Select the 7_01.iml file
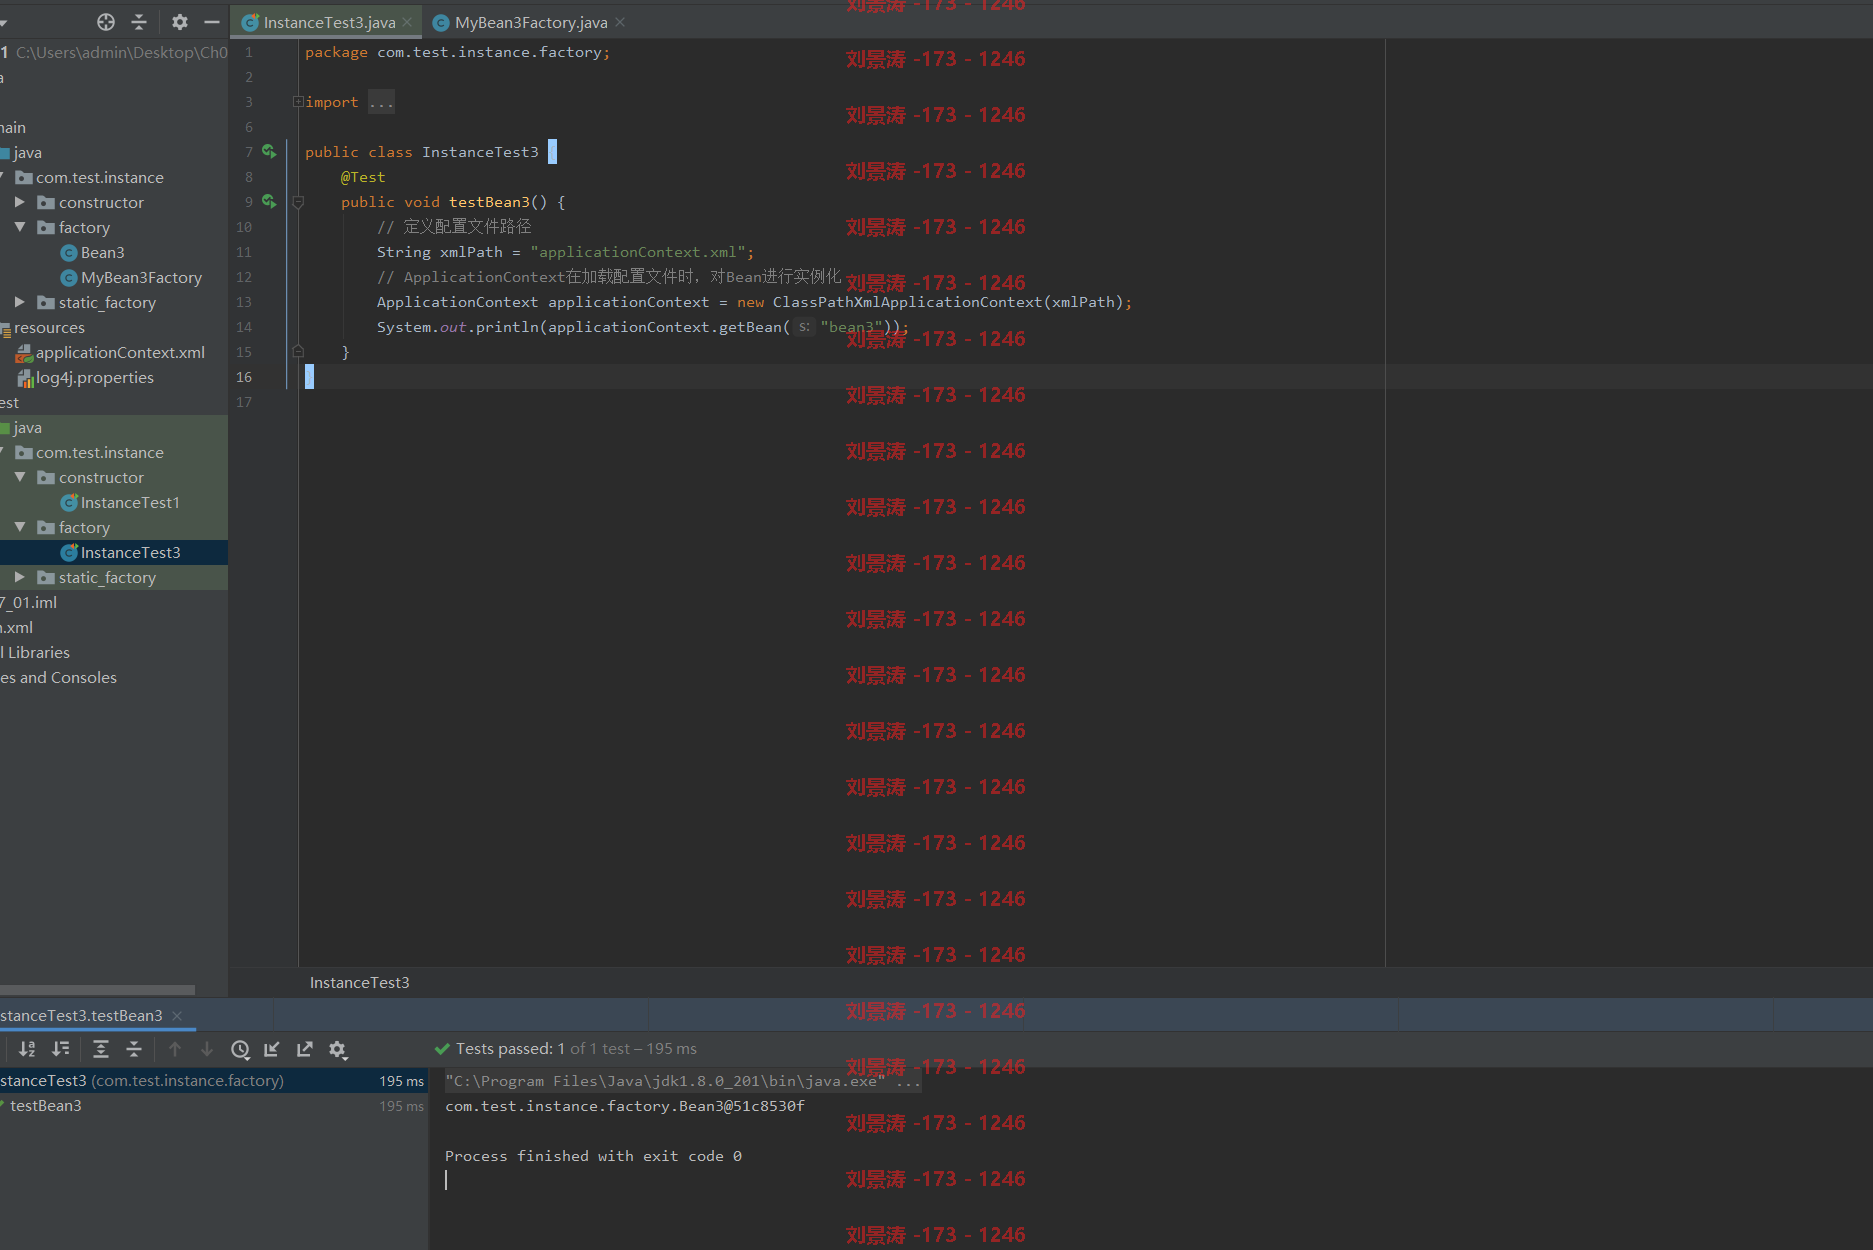 [29, 602]
